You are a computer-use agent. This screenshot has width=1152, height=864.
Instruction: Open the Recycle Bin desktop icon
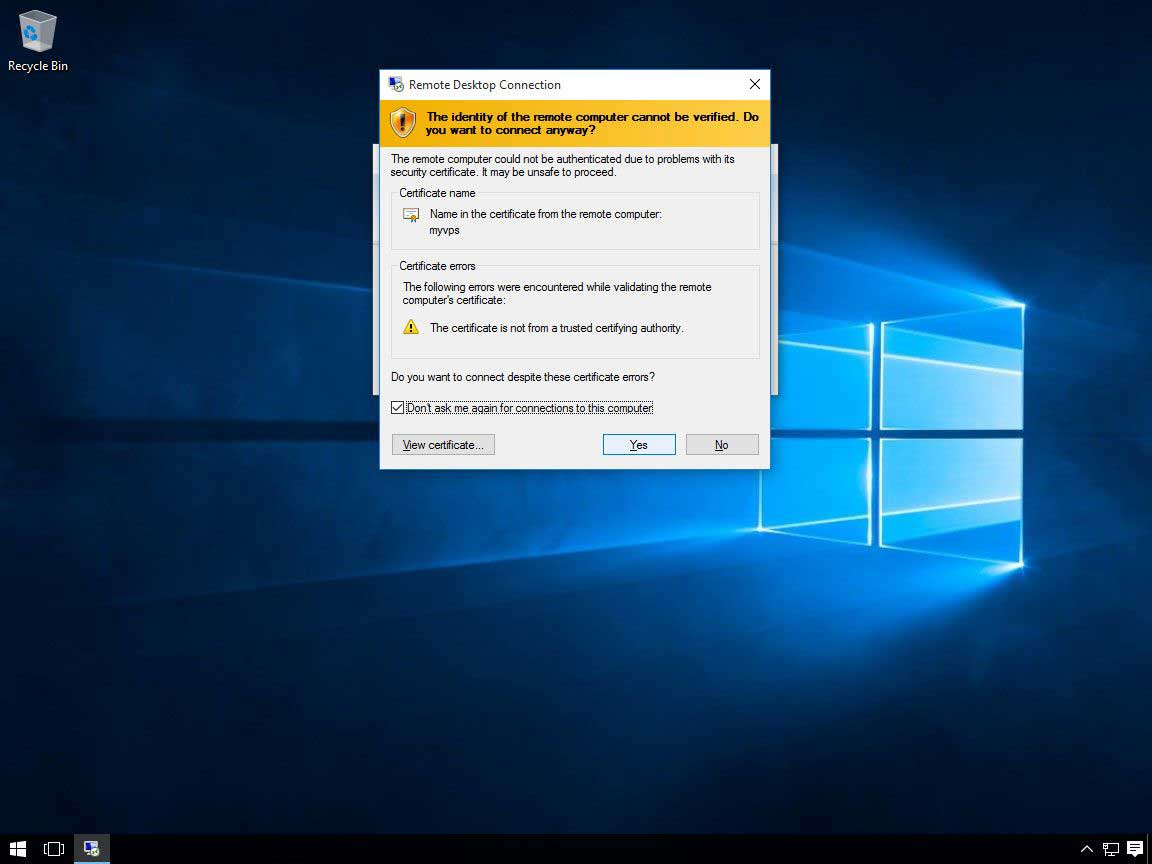(x=37, y=41)
